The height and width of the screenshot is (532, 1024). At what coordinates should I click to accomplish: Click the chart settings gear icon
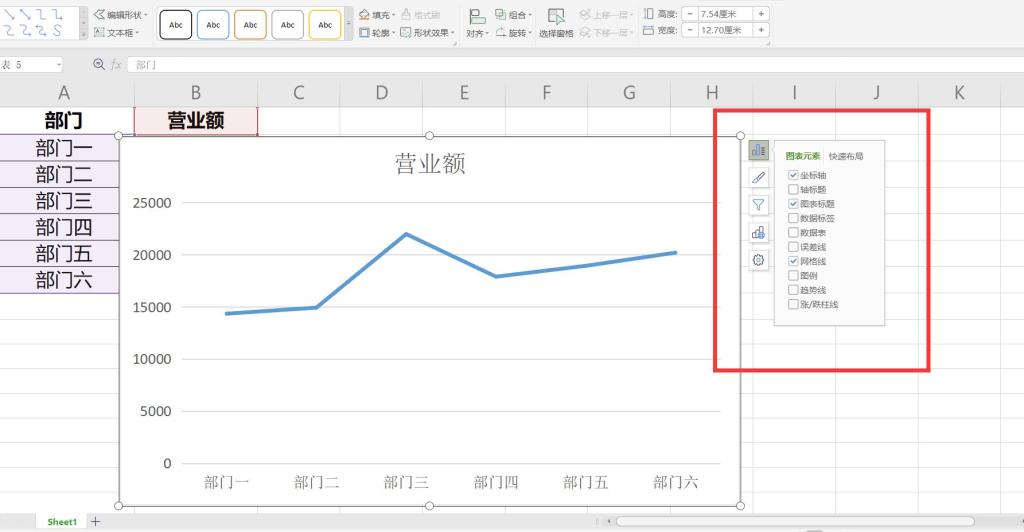[758, 260]
